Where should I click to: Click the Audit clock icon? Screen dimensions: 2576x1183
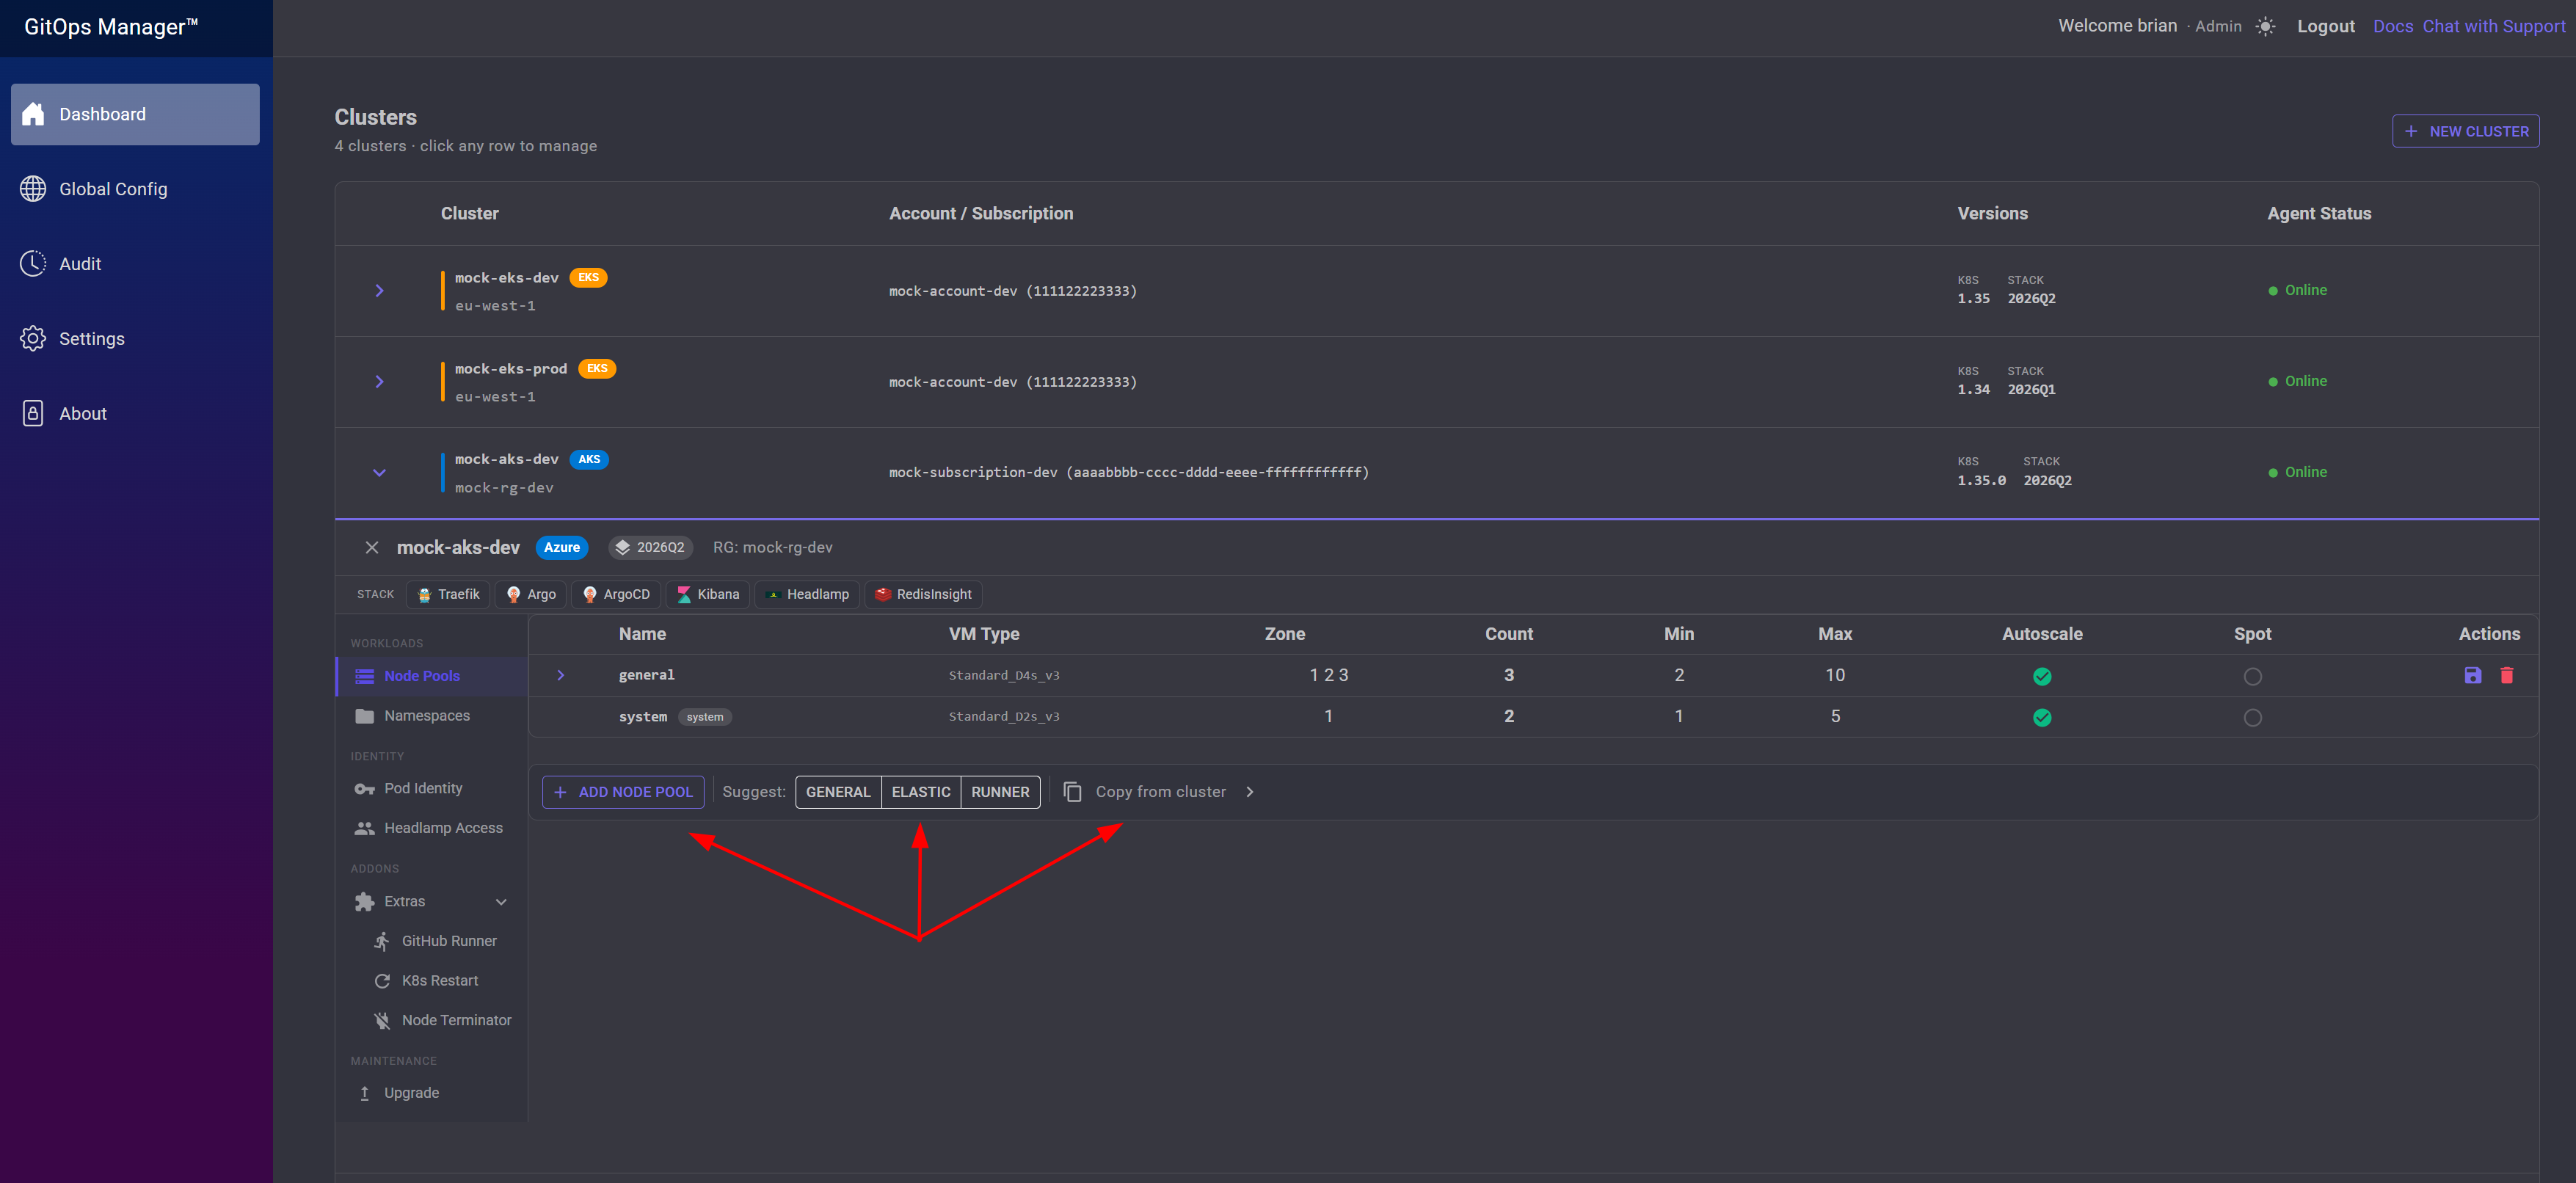click(x=33, y=263)
